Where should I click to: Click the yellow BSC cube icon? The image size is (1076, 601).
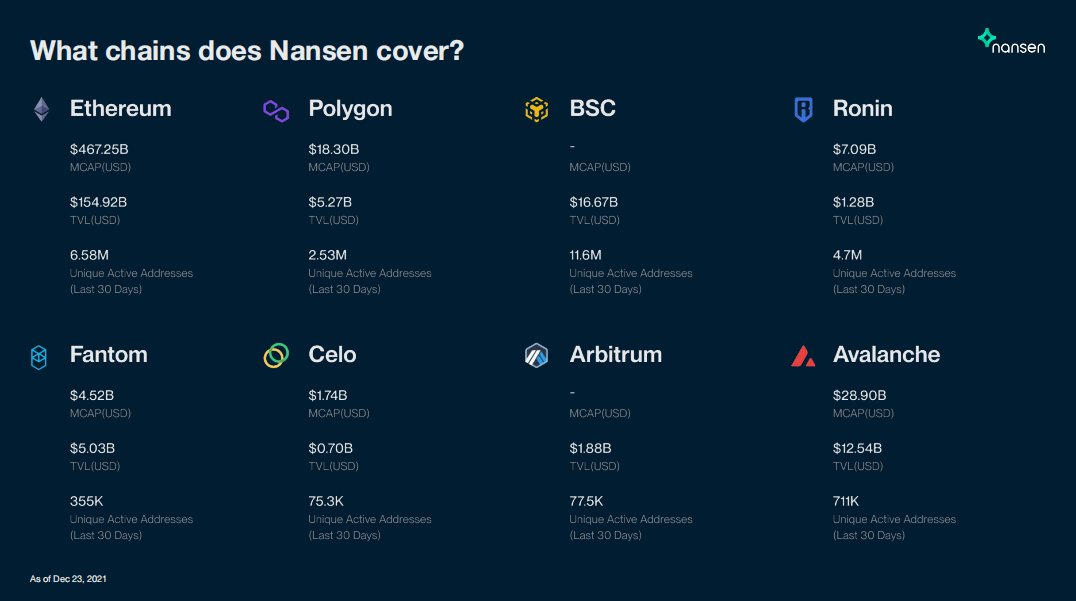[x=537, y=110]
